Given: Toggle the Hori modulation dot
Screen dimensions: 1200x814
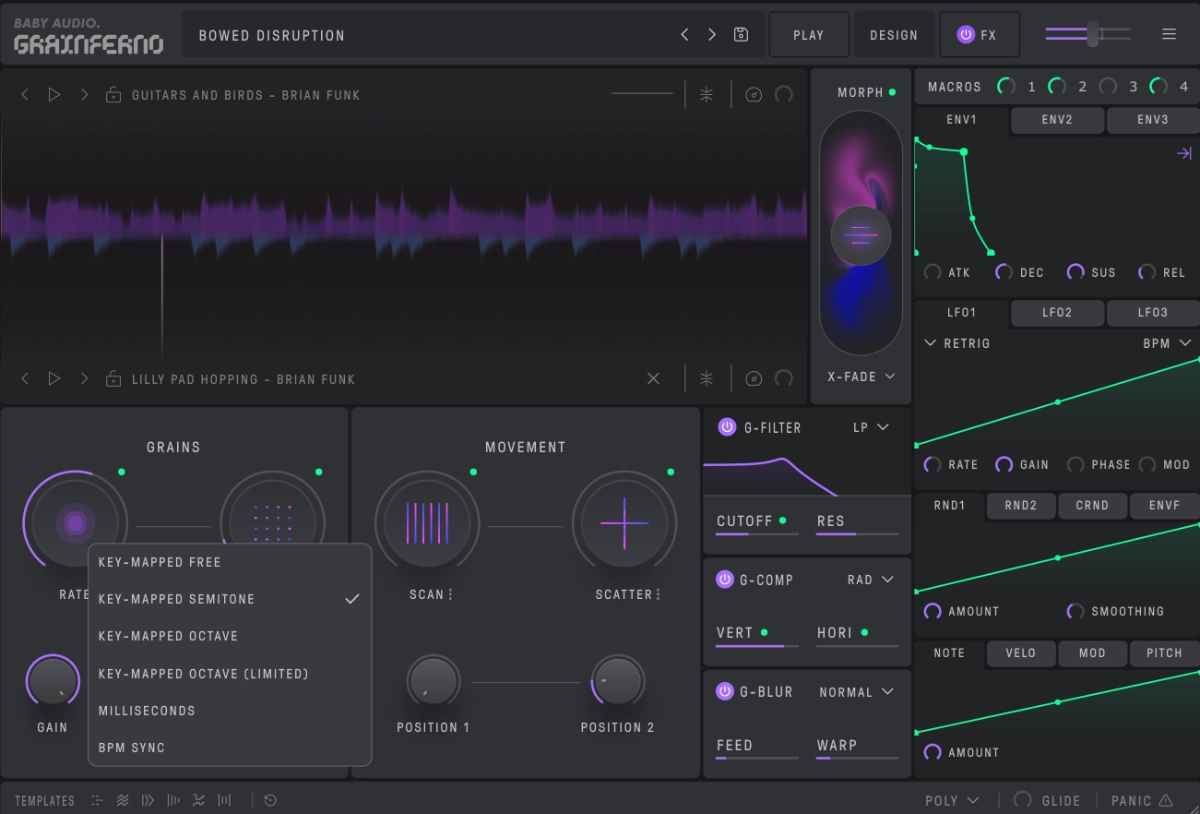Looking at the screenshot, I should (864, 632).
